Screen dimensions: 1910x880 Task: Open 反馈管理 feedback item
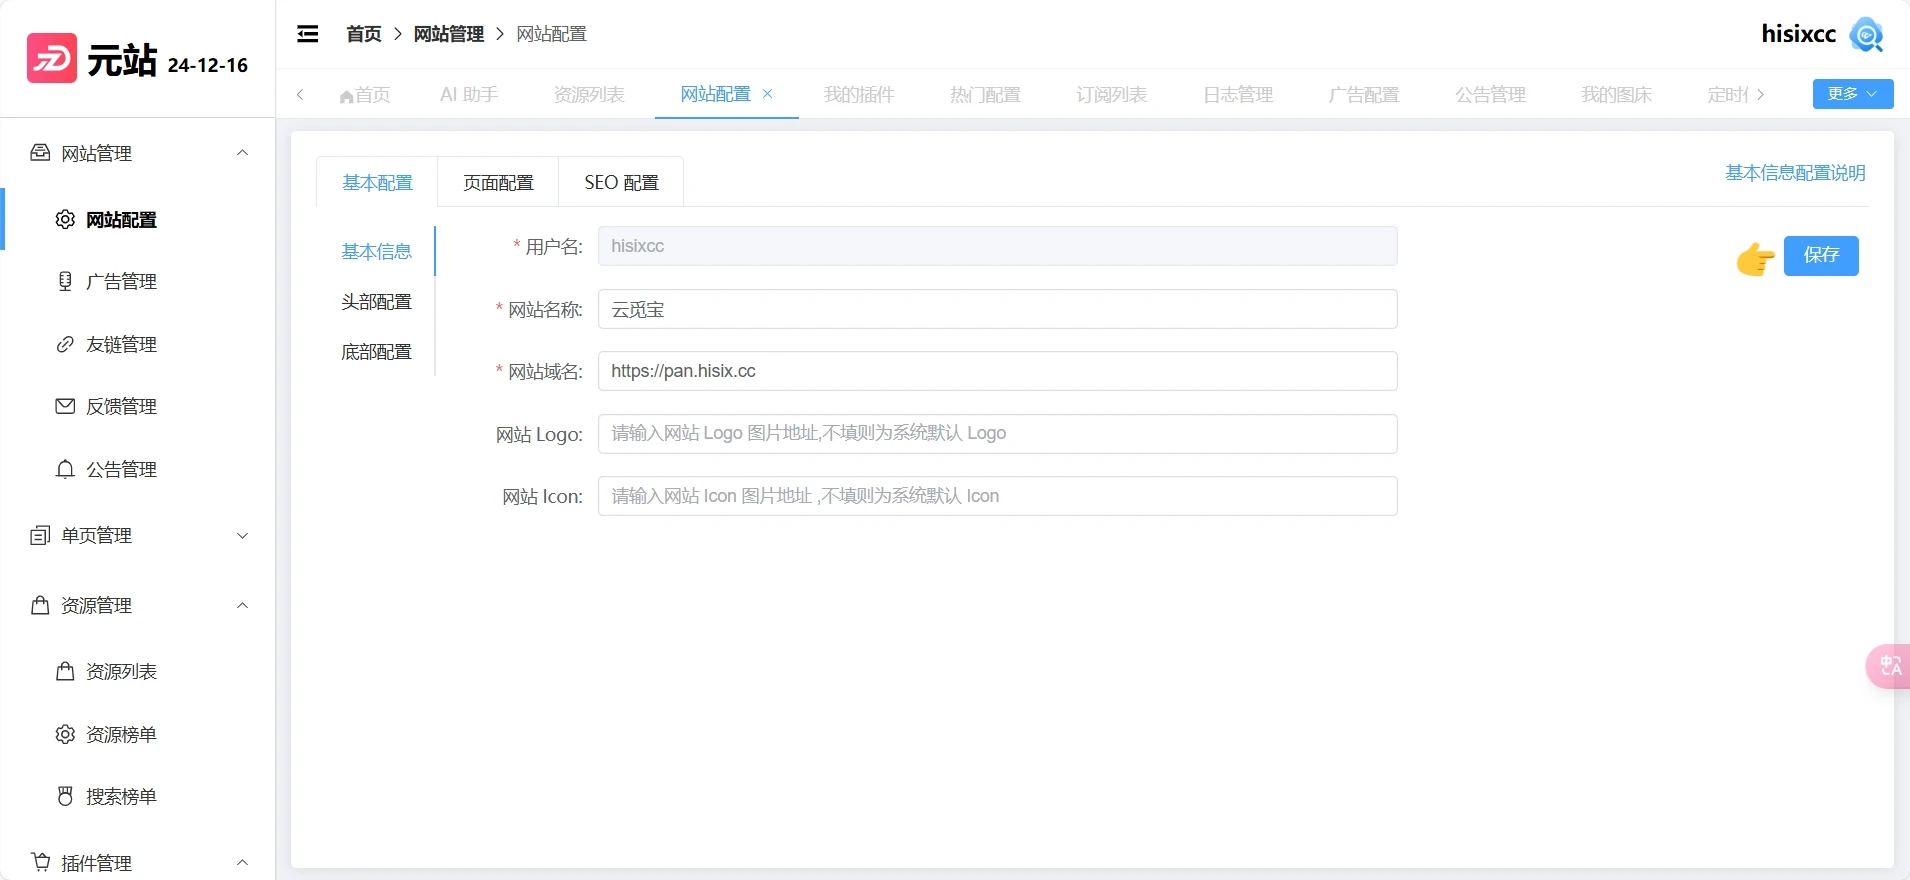point(121,407)
